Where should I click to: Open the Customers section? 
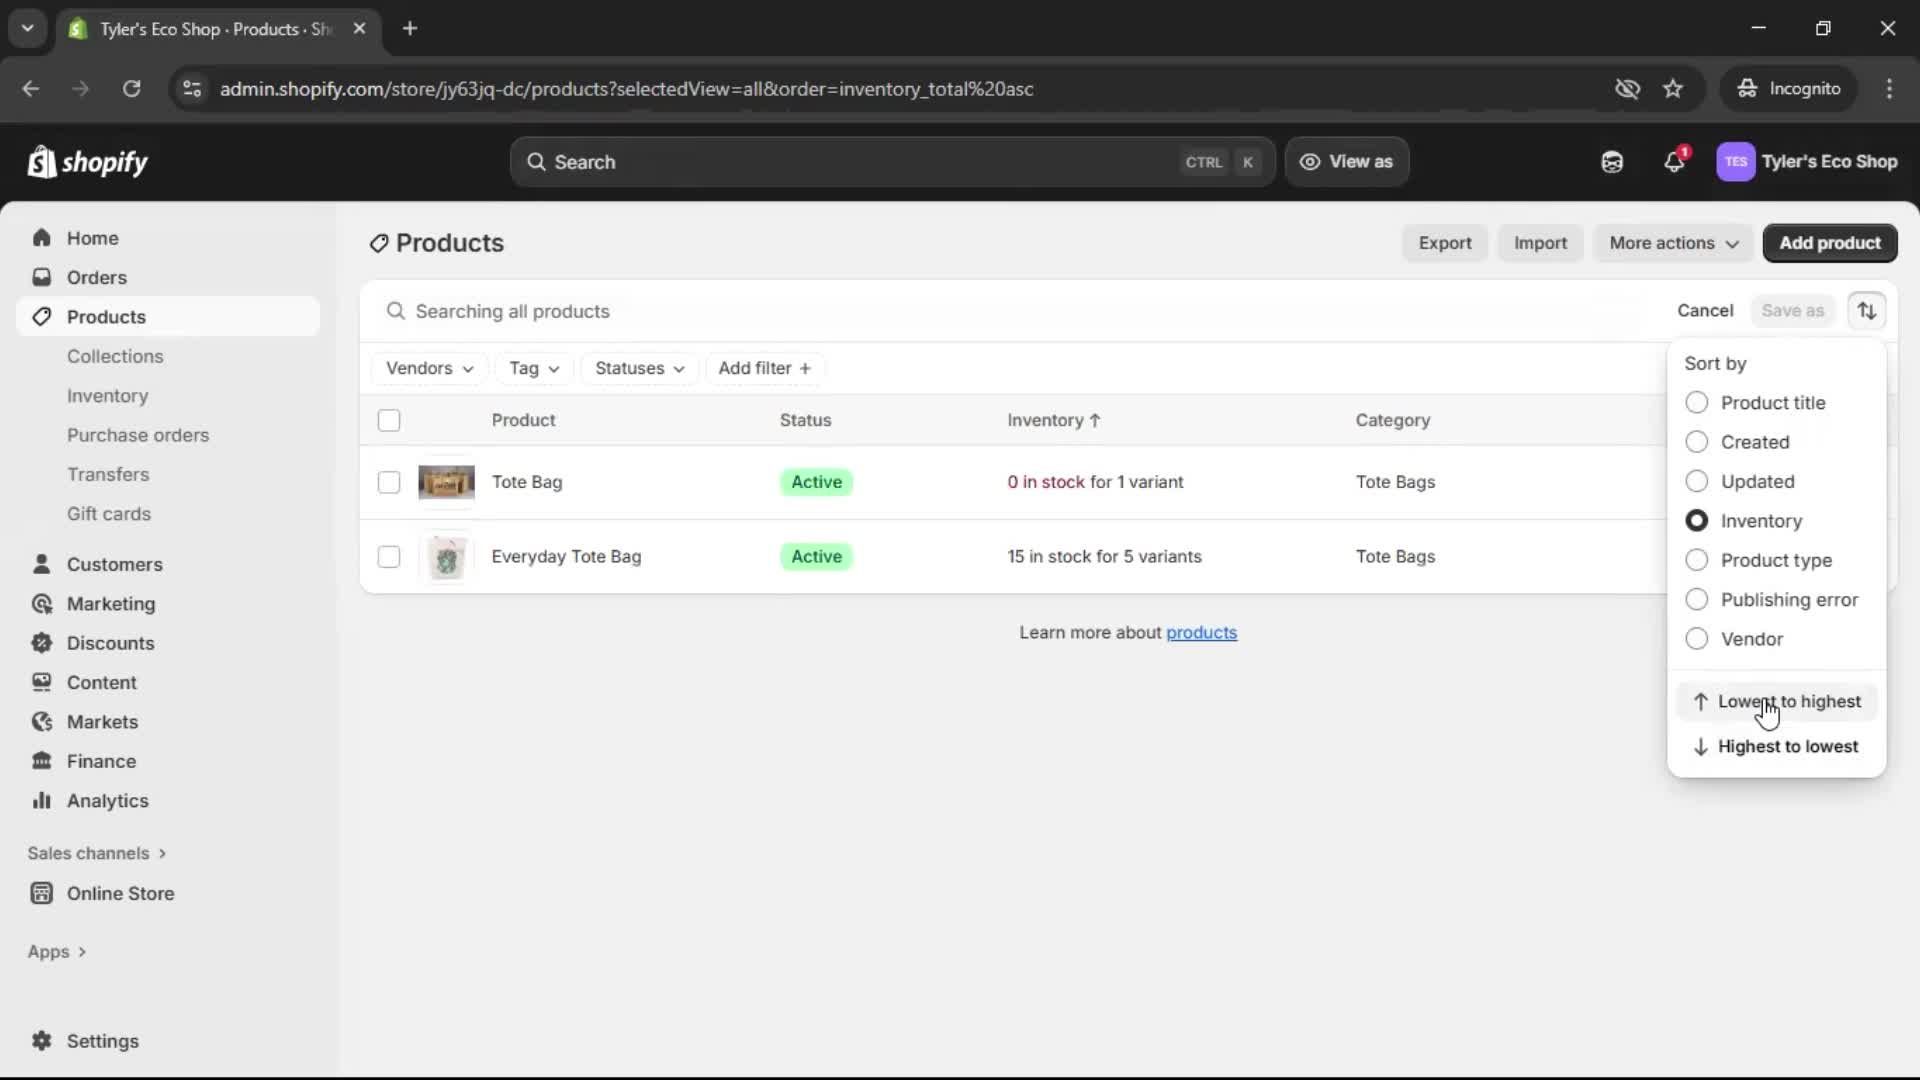(116, 564)
